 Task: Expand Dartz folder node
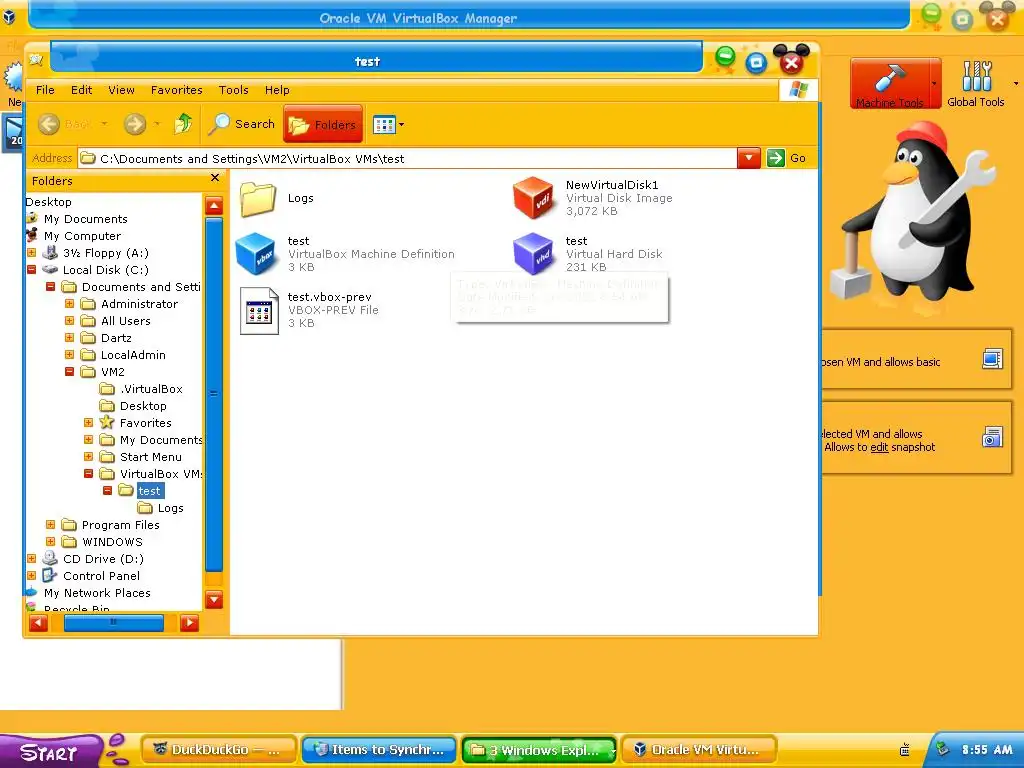[69, 338]
